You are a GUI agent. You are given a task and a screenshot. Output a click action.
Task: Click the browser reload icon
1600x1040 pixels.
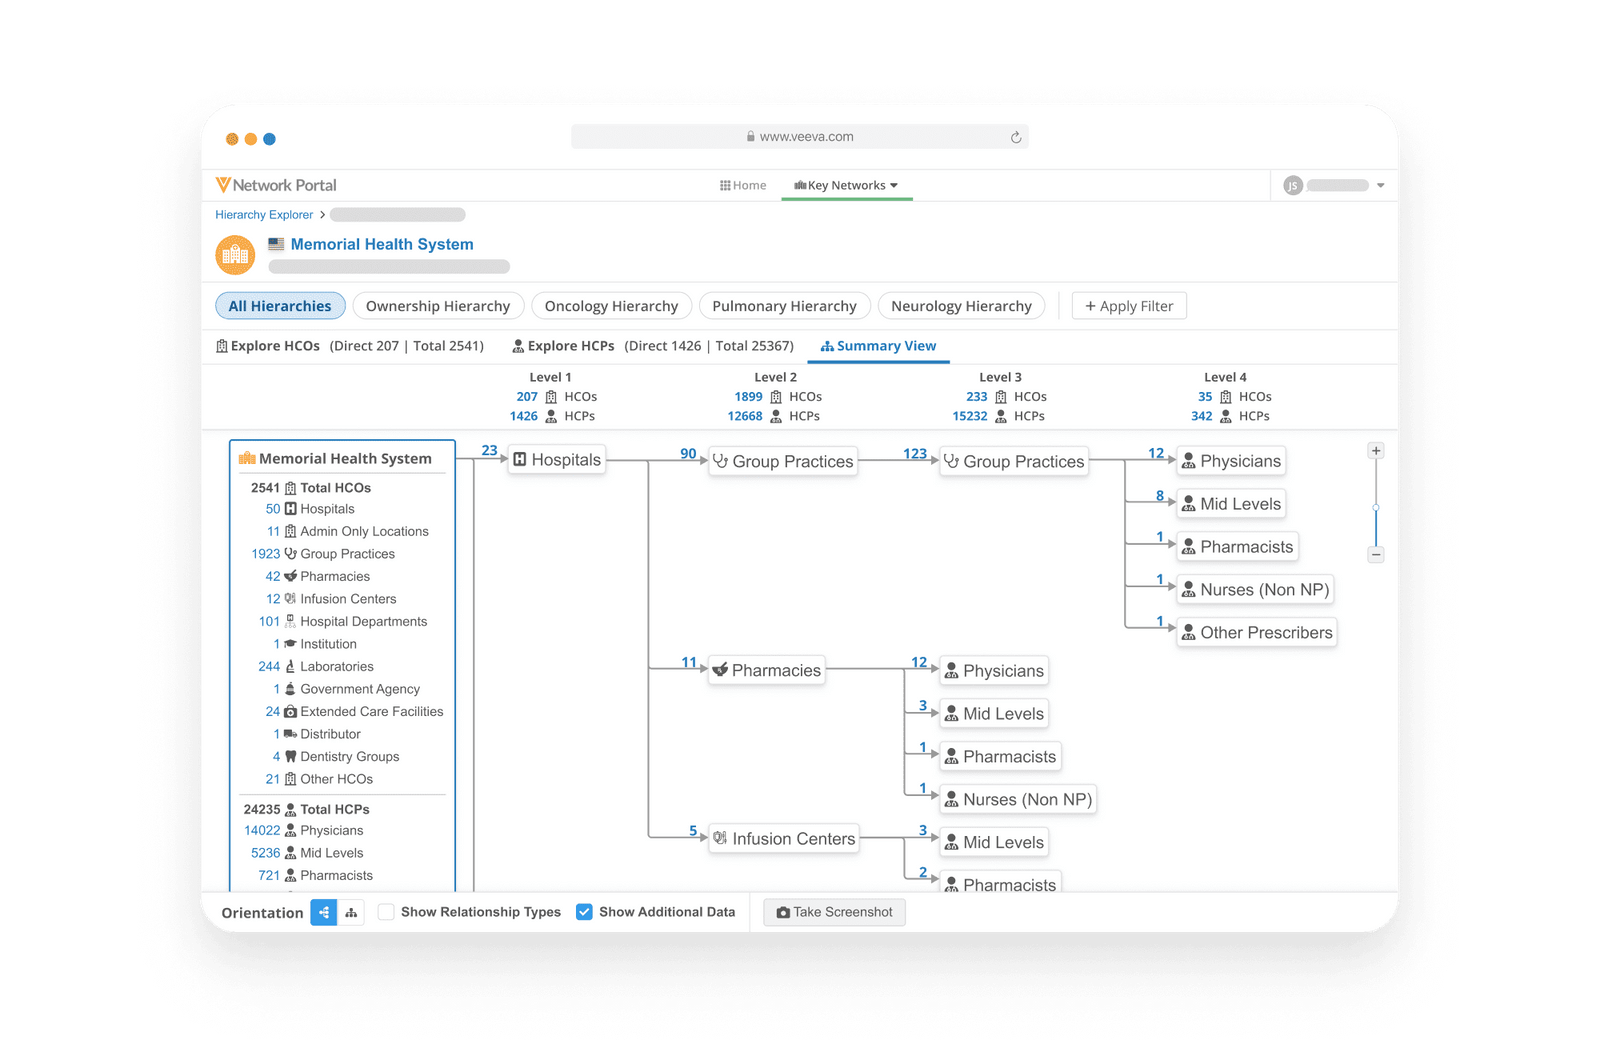tap(1016, 137)
